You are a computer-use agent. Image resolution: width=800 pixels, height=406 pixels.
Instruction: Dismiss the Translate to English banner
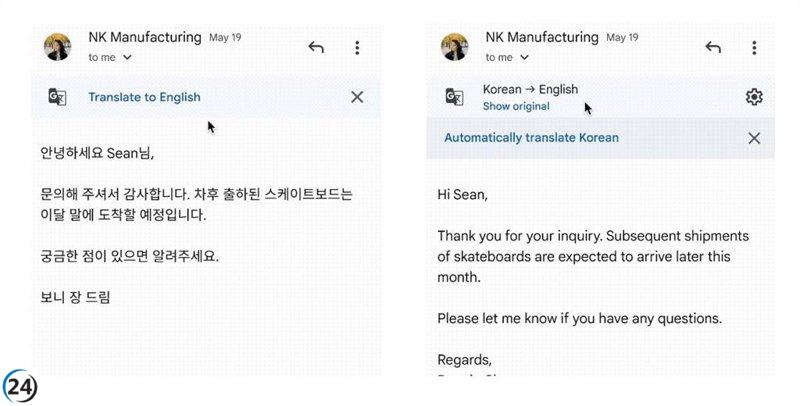(357, 97)
